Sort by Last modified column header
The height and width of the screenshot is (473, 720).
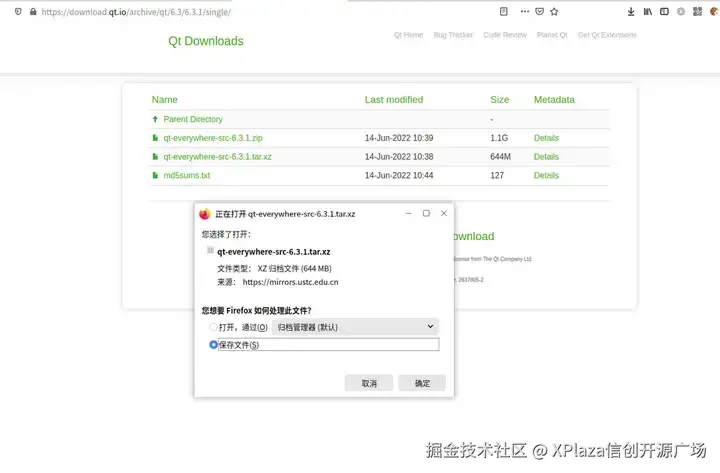click(394, 100)
